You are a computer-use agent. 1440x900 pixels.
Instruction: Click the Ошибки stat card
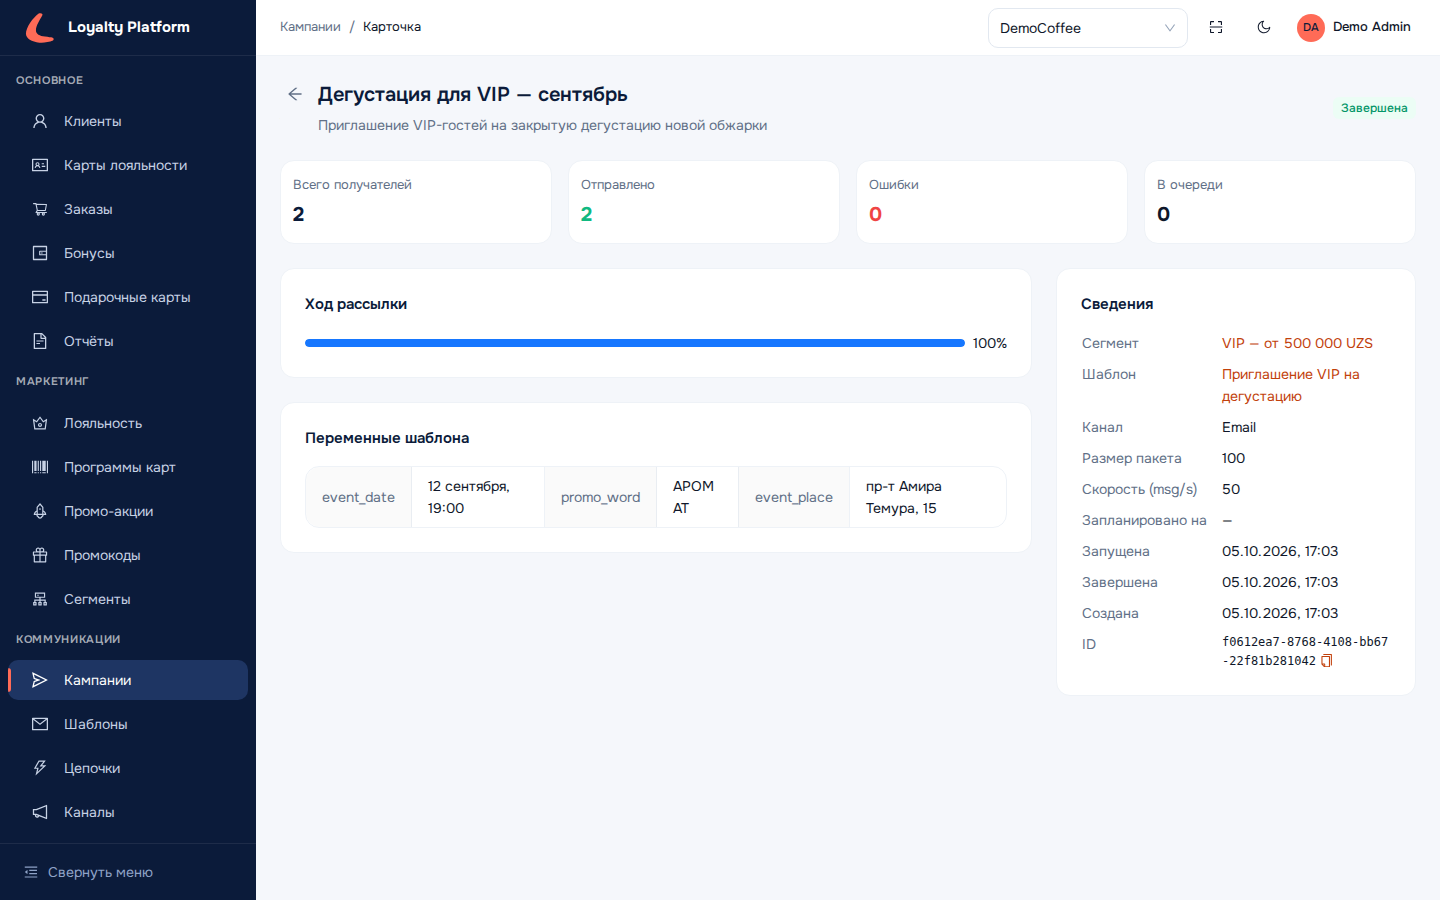[992, 202]
